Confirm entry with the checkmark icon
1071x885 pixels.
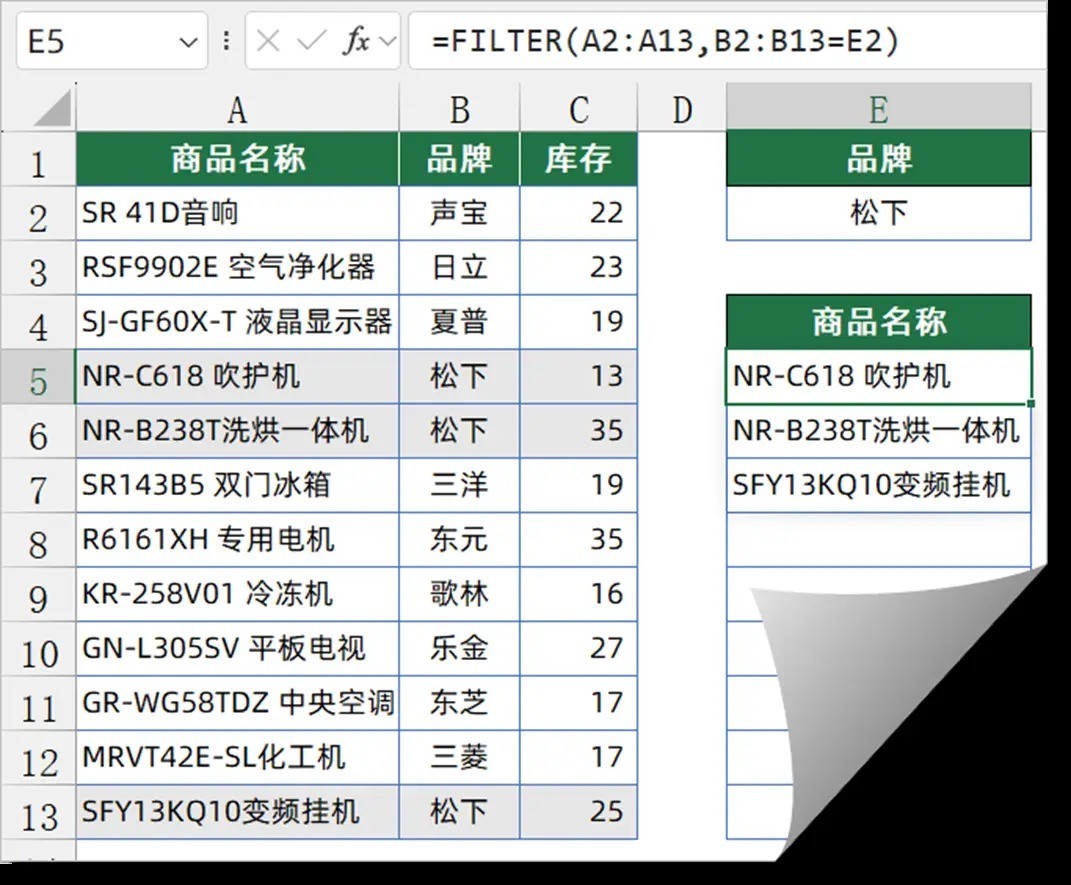pyautogui.click(x=311, y=42)
